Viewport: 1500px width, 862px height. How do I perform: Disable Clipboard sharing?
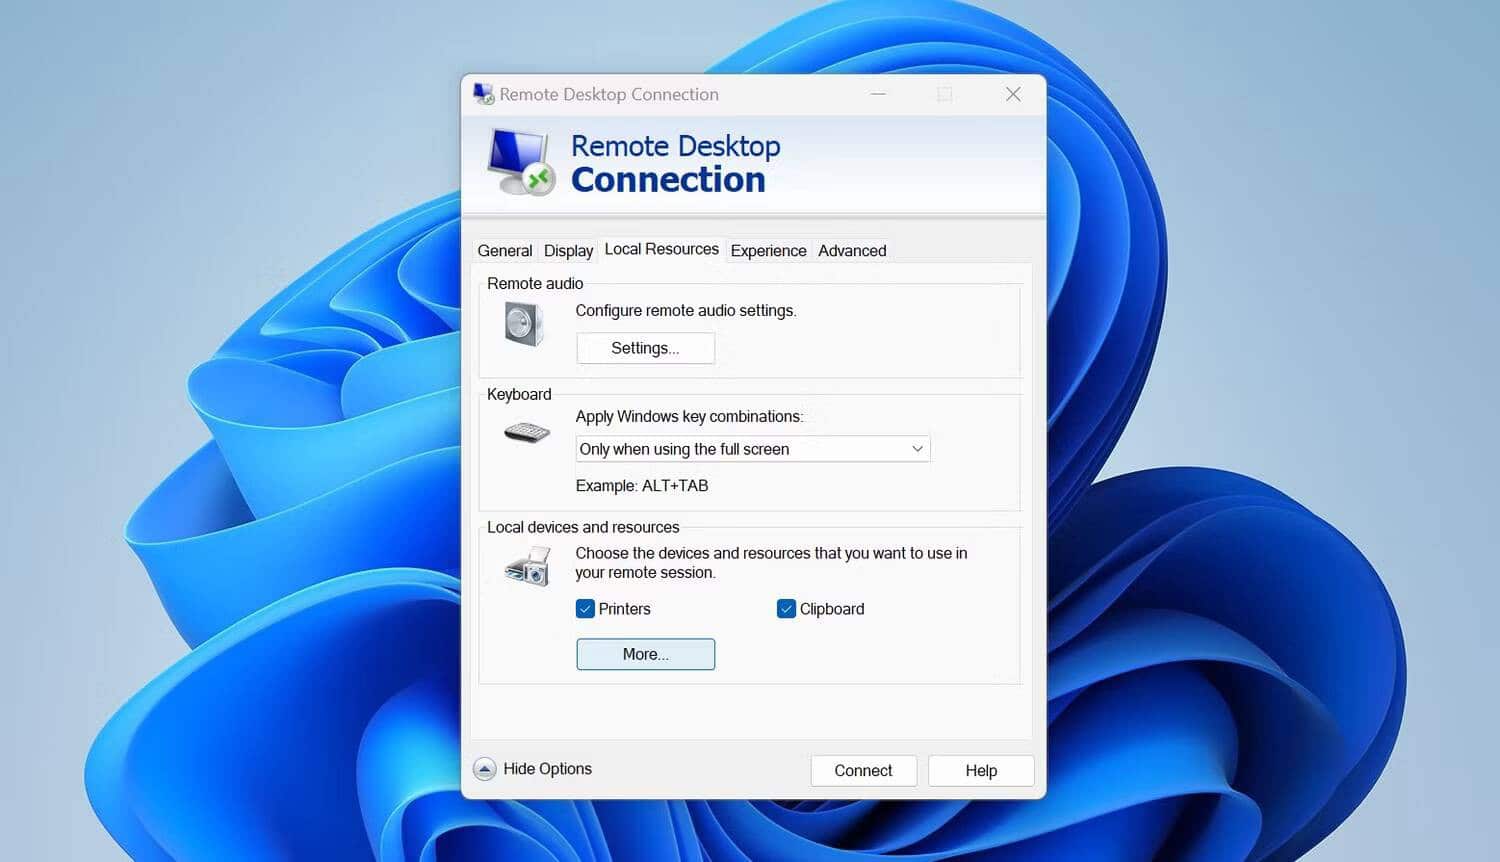787,608
